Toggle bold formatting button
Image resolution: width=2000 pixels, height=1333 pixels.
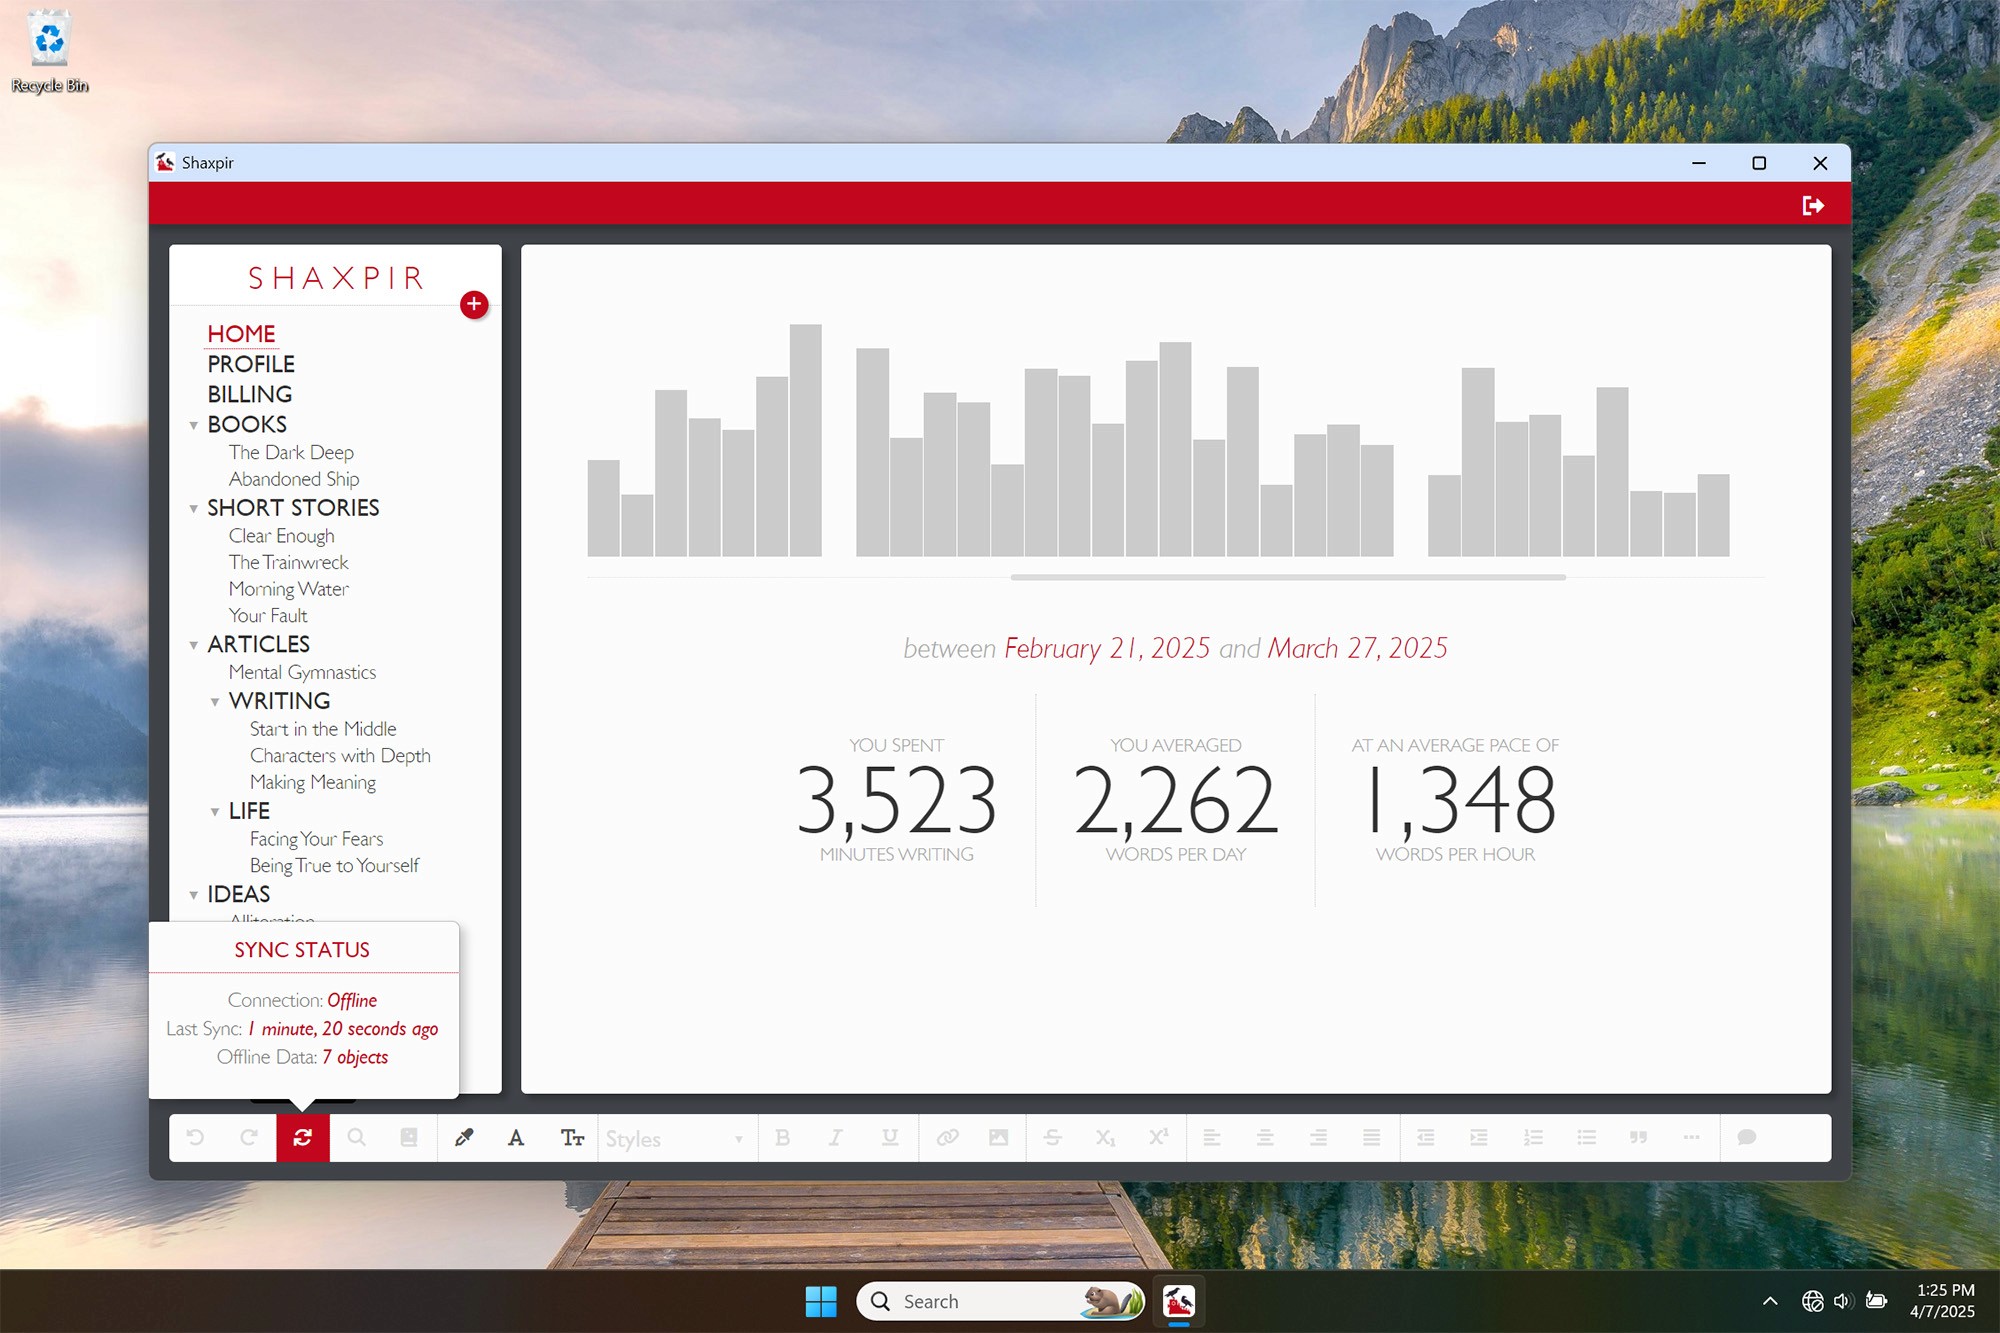(783, 1137)
